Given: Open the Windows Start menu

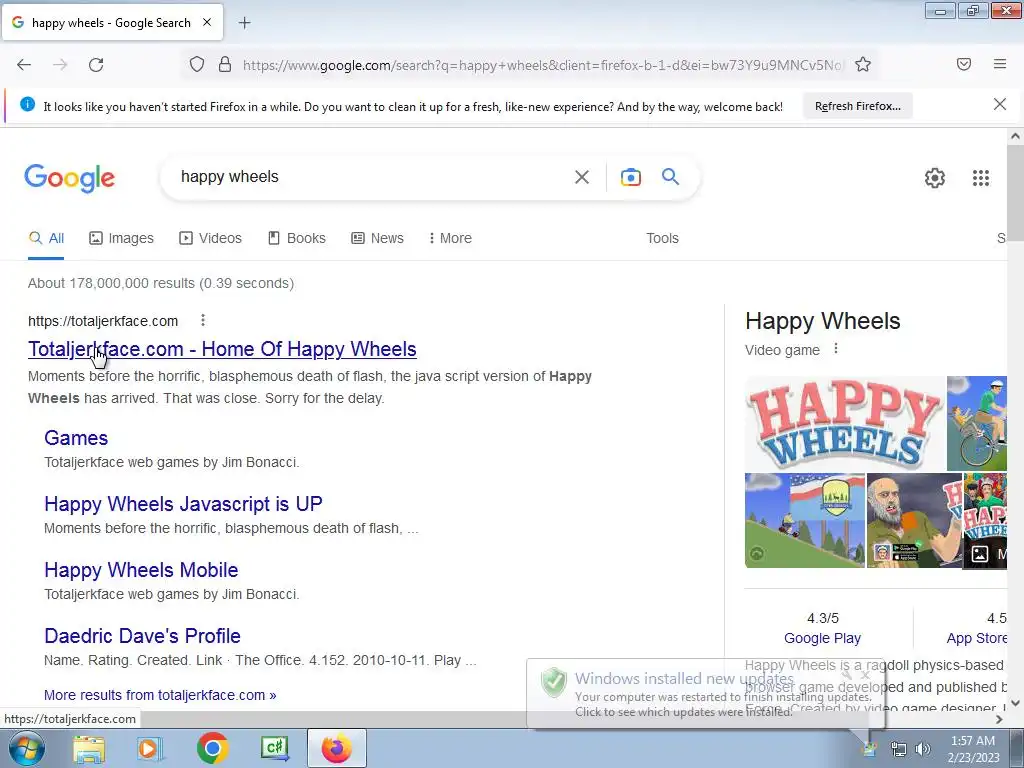Looking at the screenshot, I should pos(26,748).
